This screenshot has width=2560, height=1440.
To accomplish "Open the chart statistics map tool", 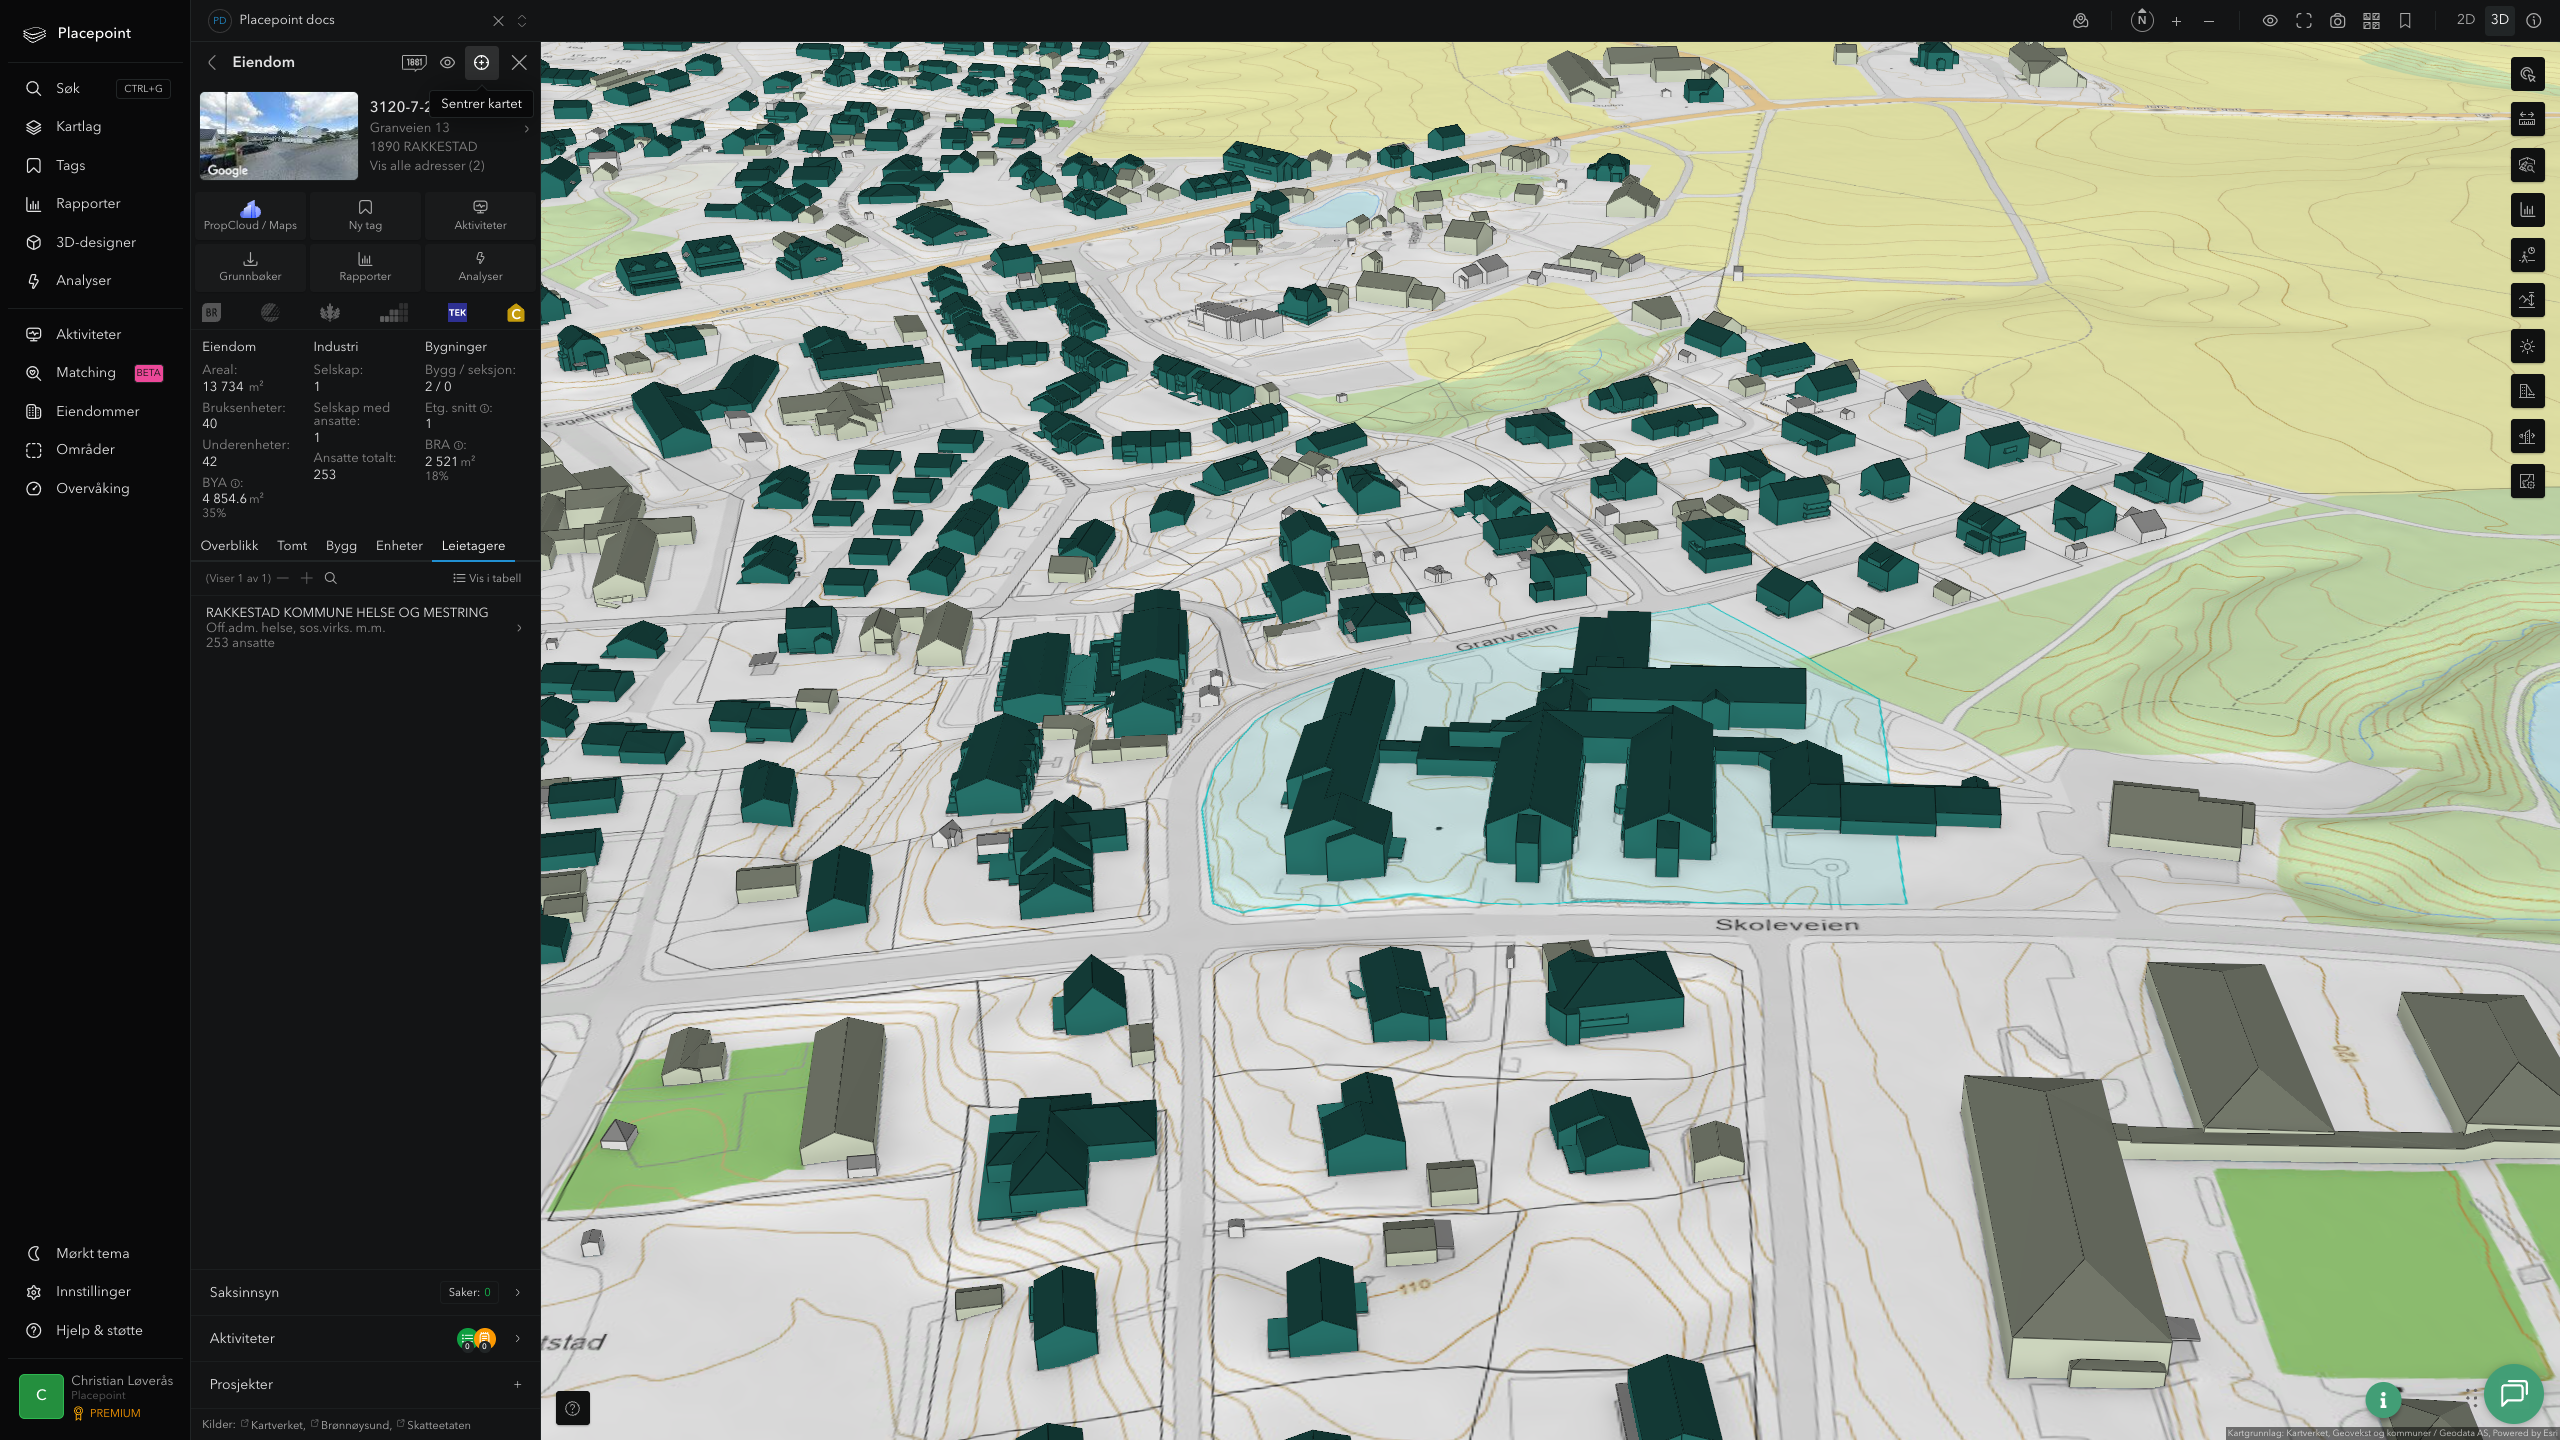I will point(2528,210).
